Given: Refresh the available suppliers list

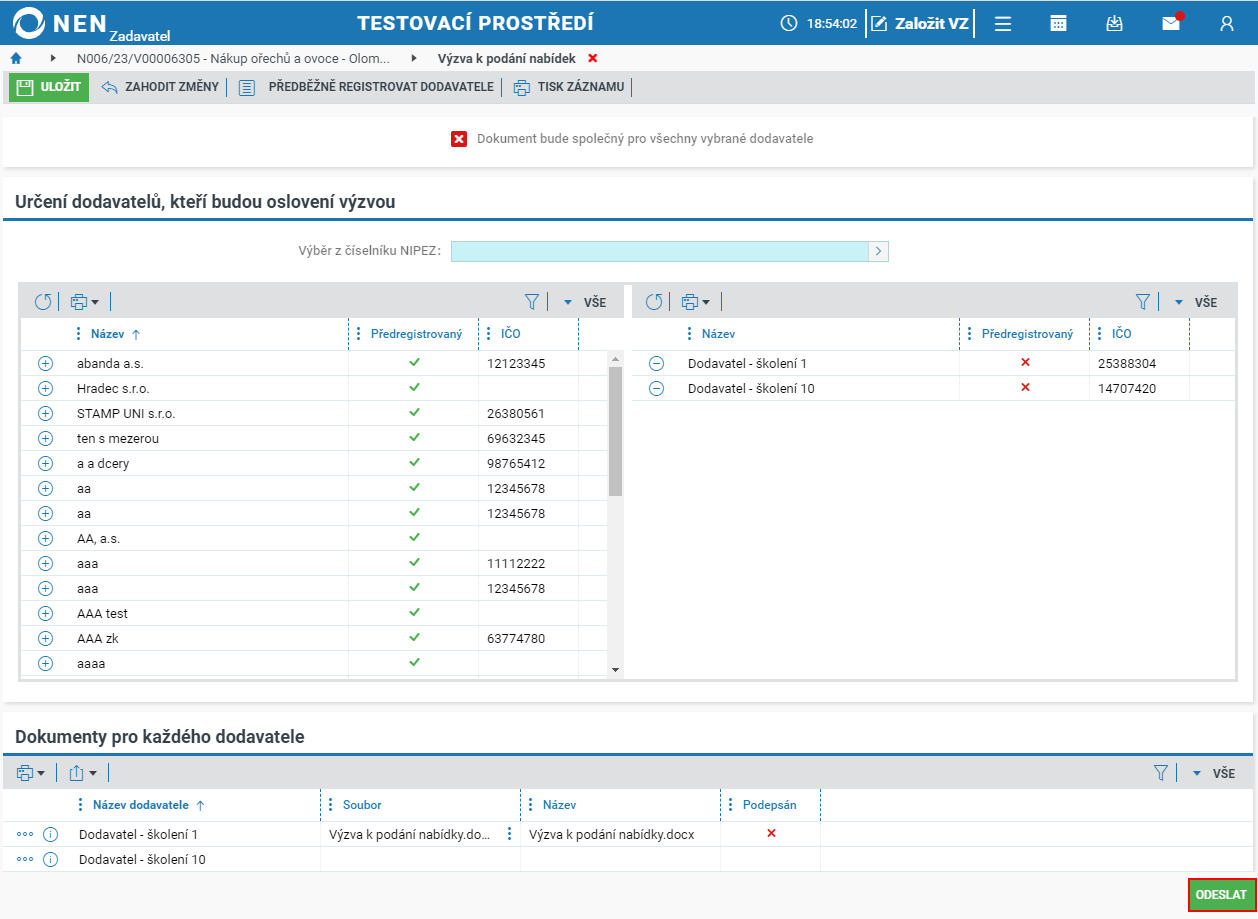Looking at the screenshot, I should (43, 301).
